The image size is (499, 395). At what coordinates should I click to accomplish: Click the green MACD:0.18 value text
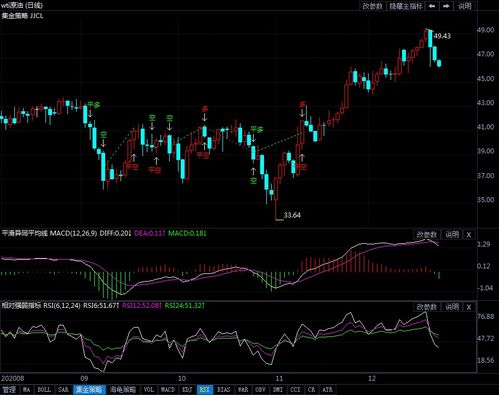(186, 233)
